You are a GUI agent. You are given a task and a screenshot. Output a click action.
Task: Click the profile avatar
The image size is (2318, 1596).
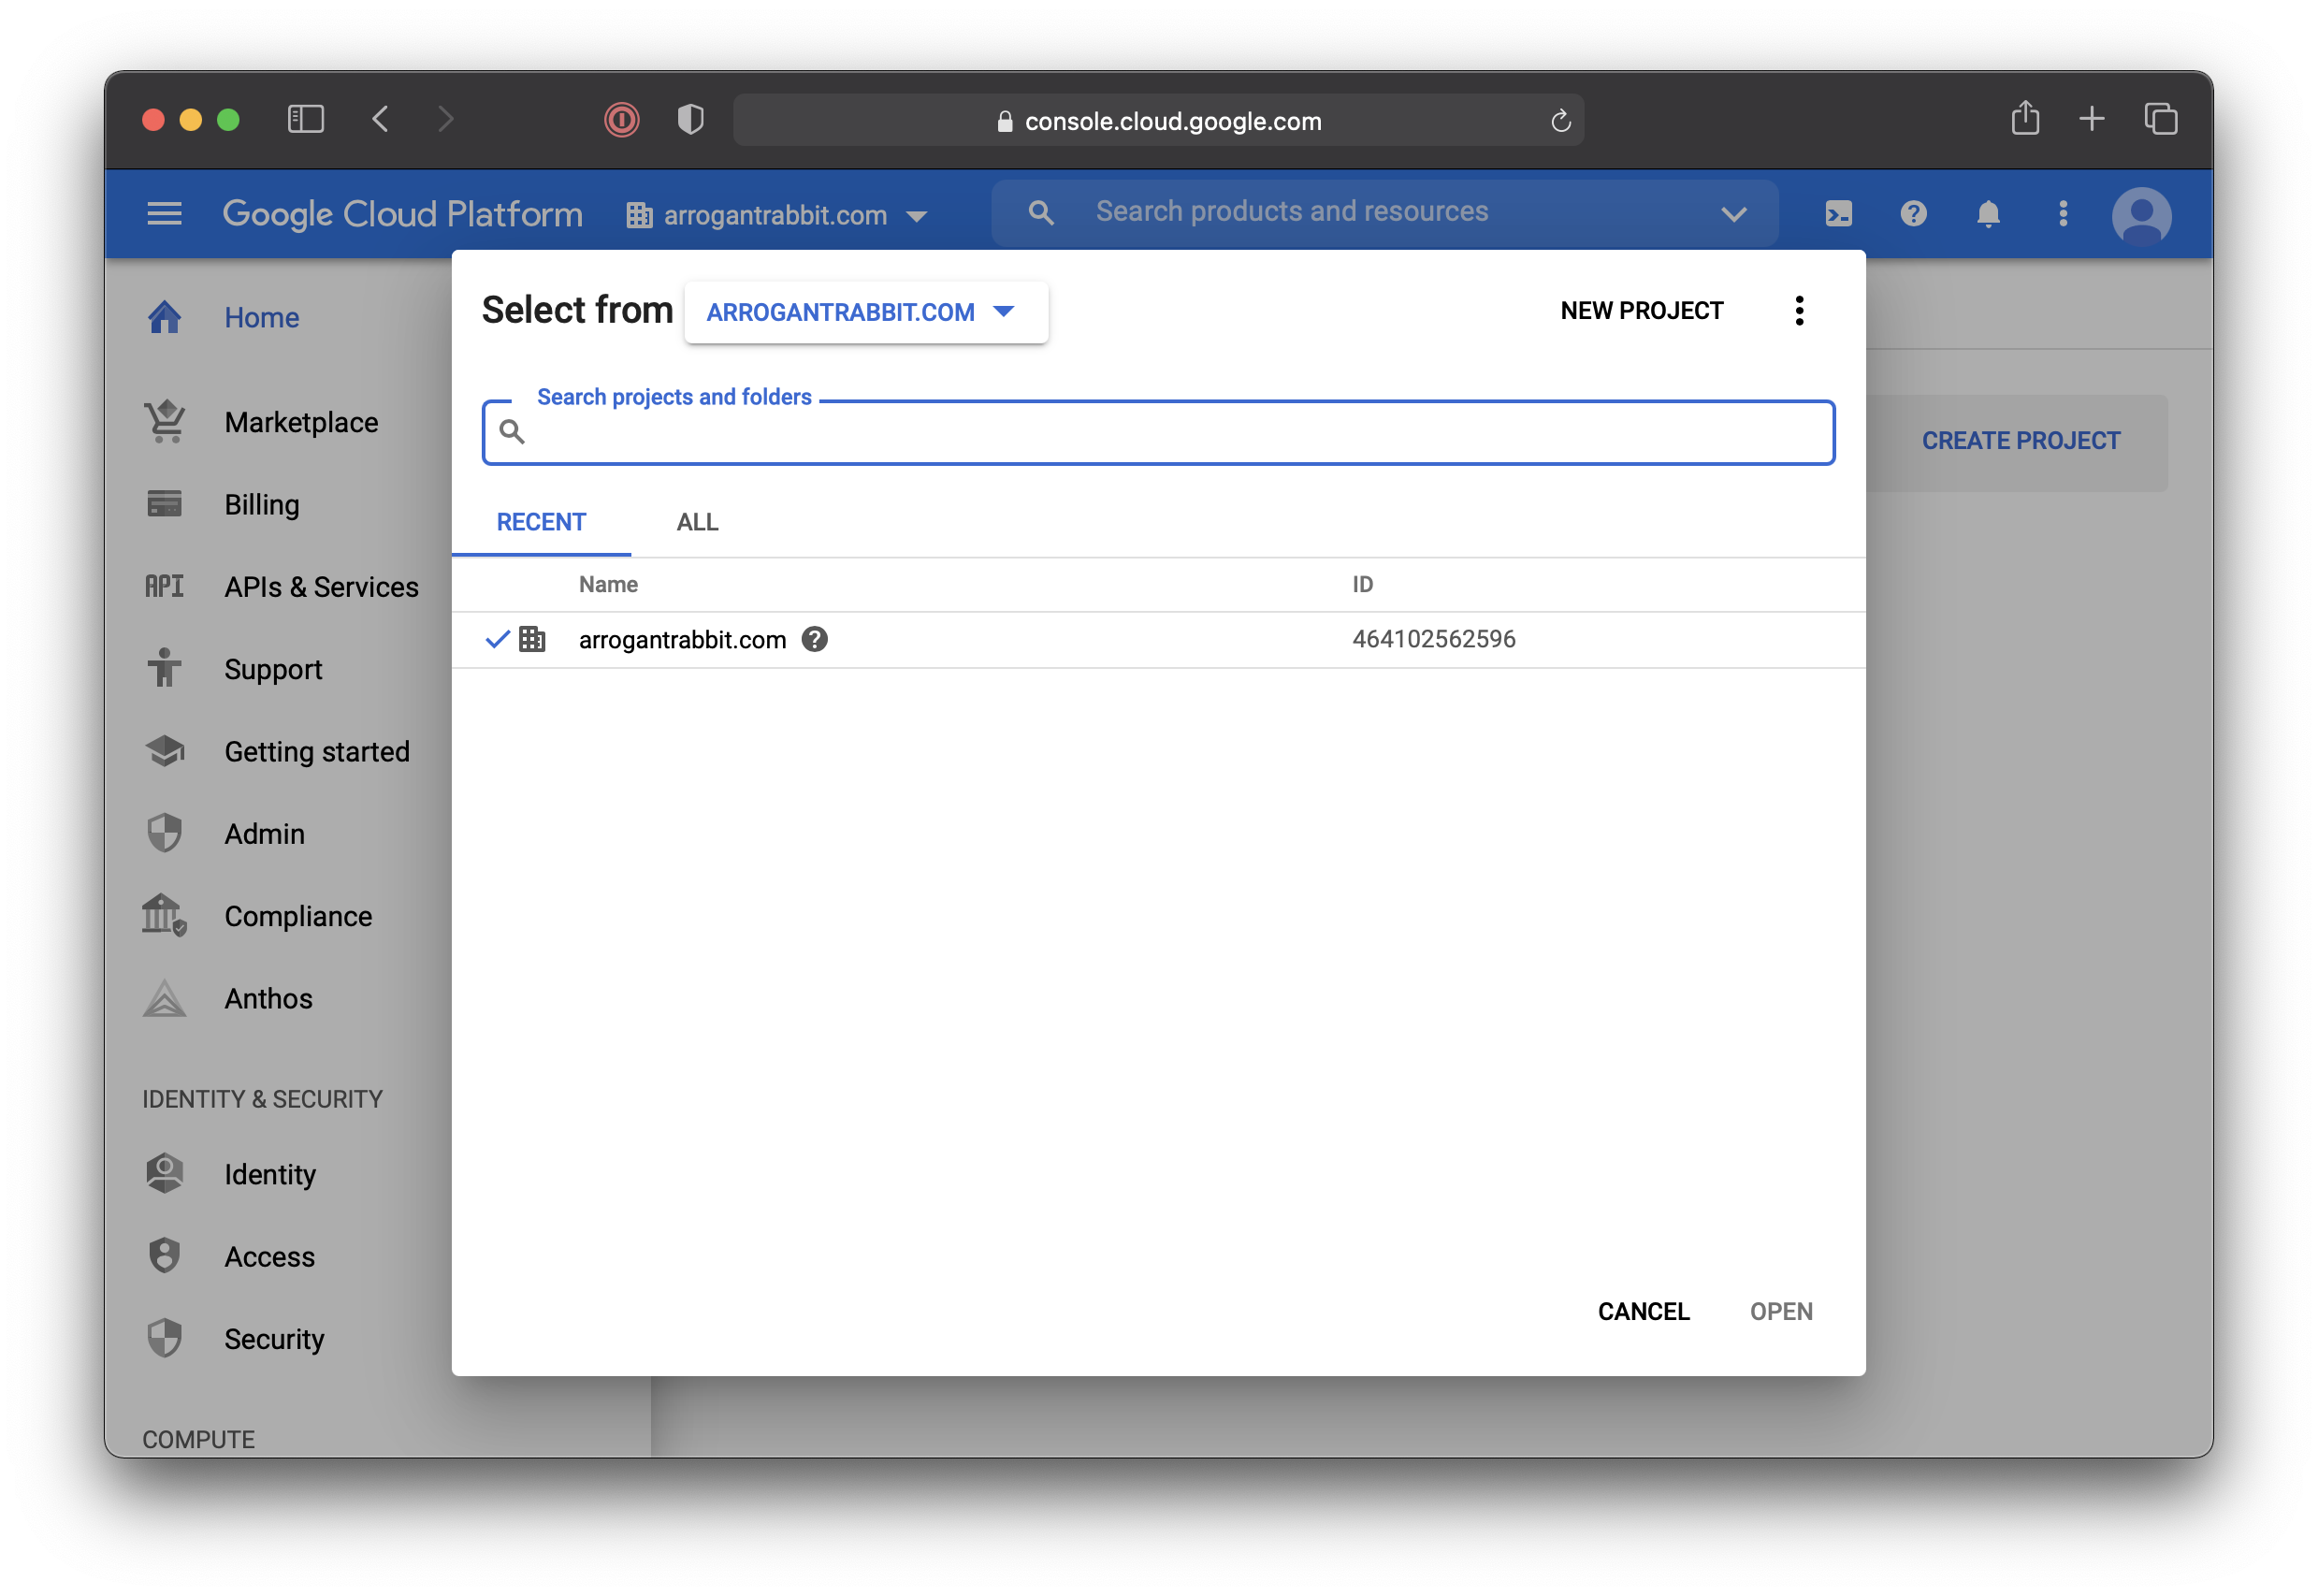pos(2141,213)
